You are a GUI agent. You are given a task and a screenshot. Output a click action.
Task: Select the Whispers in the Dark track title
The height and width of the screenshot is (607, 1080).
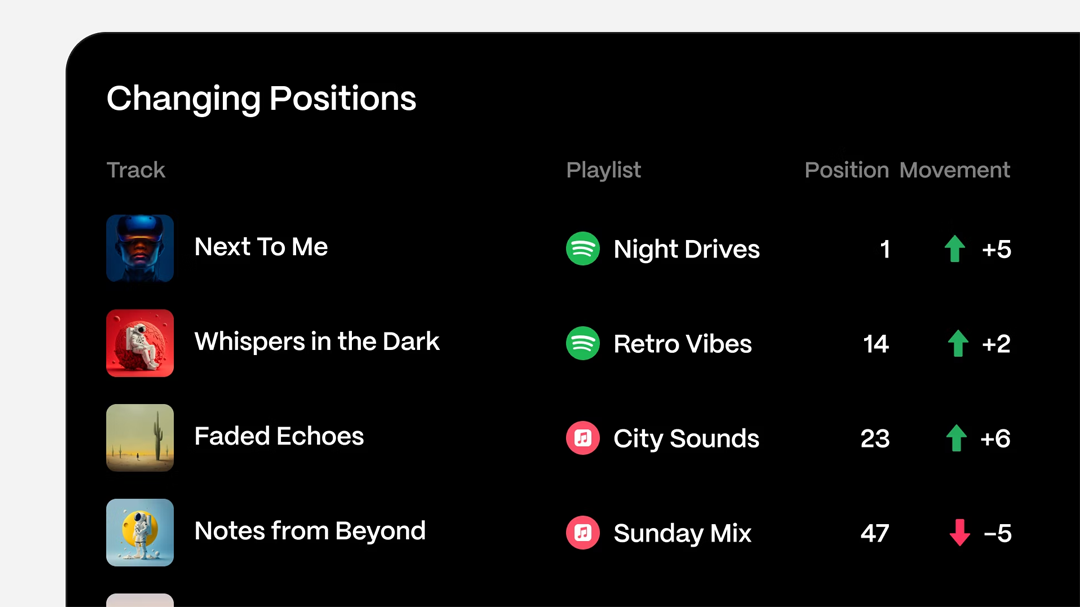[x=317, y=342]
